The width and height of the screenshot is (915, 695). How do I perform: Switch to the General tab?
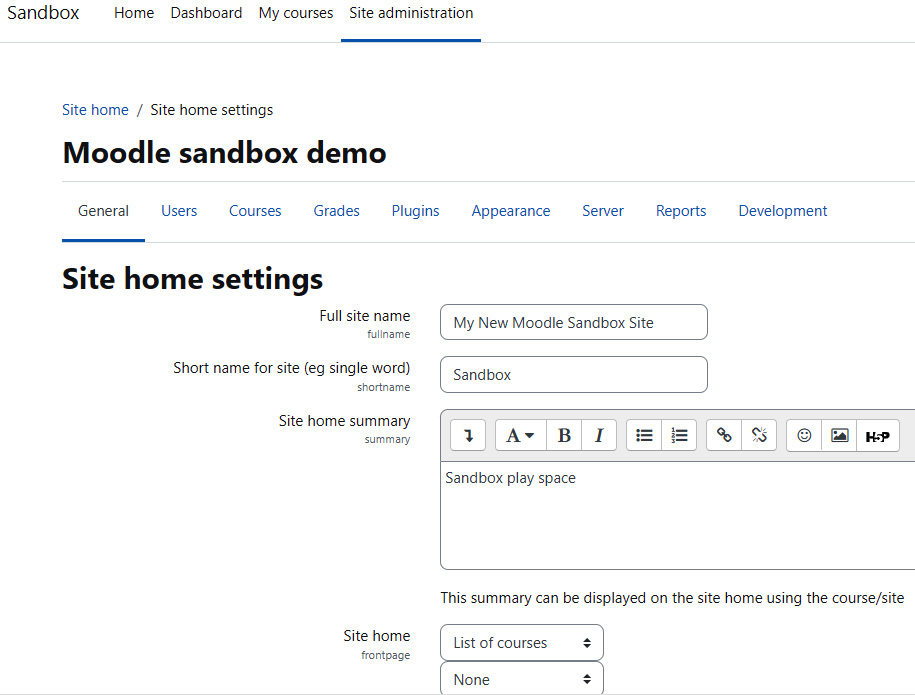(x=103, y=211)
